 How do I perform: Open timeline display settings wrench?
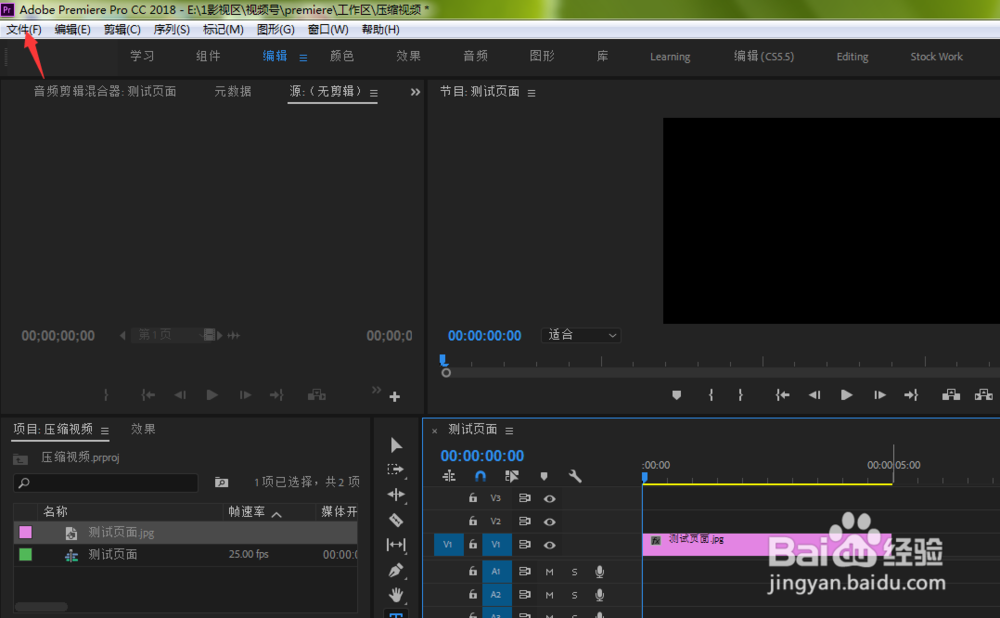[x=575, y=476]
